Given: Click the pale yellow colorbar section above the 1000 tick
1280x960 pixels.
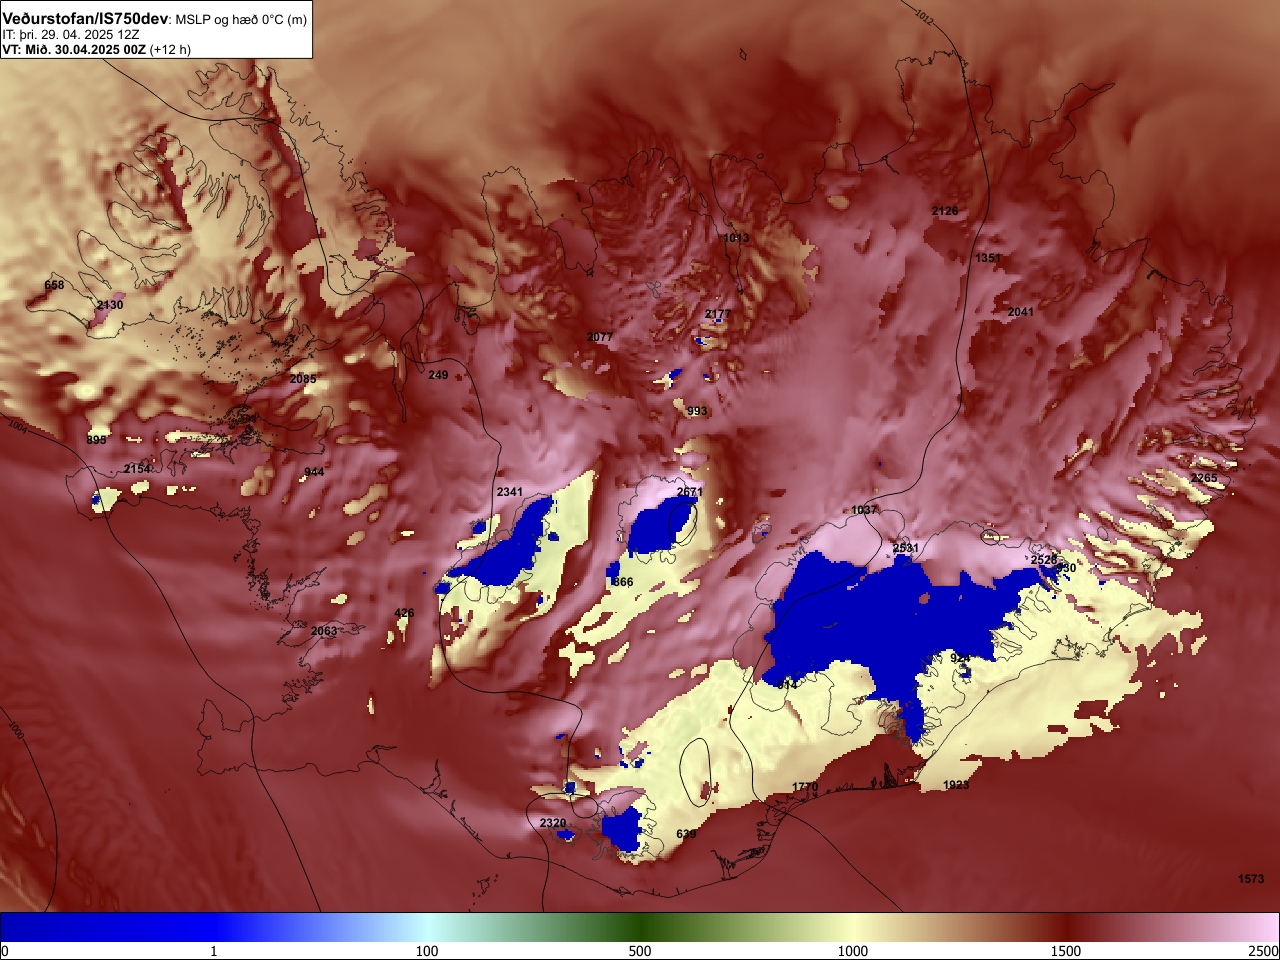Looking at the screenshot, I should tap(853, 927).
